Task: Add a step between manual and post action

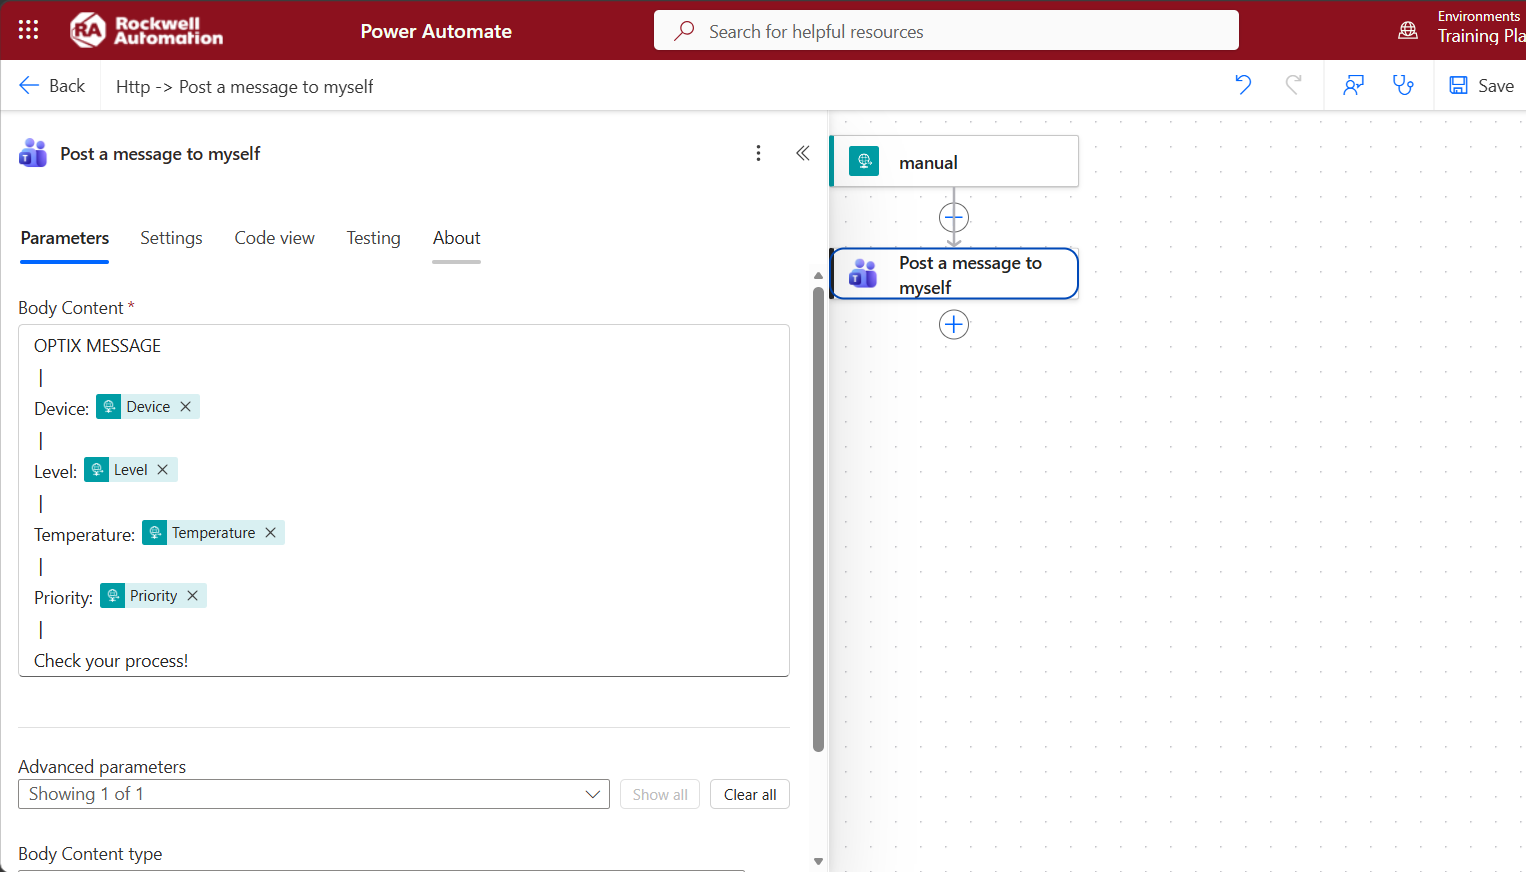Action: 954,217
